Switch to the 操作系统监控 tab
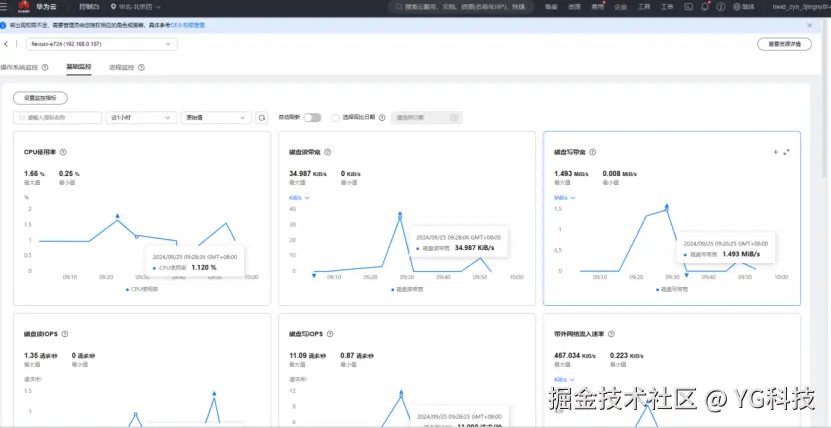Viewport: 831px width, 428px height. point(20,67)
